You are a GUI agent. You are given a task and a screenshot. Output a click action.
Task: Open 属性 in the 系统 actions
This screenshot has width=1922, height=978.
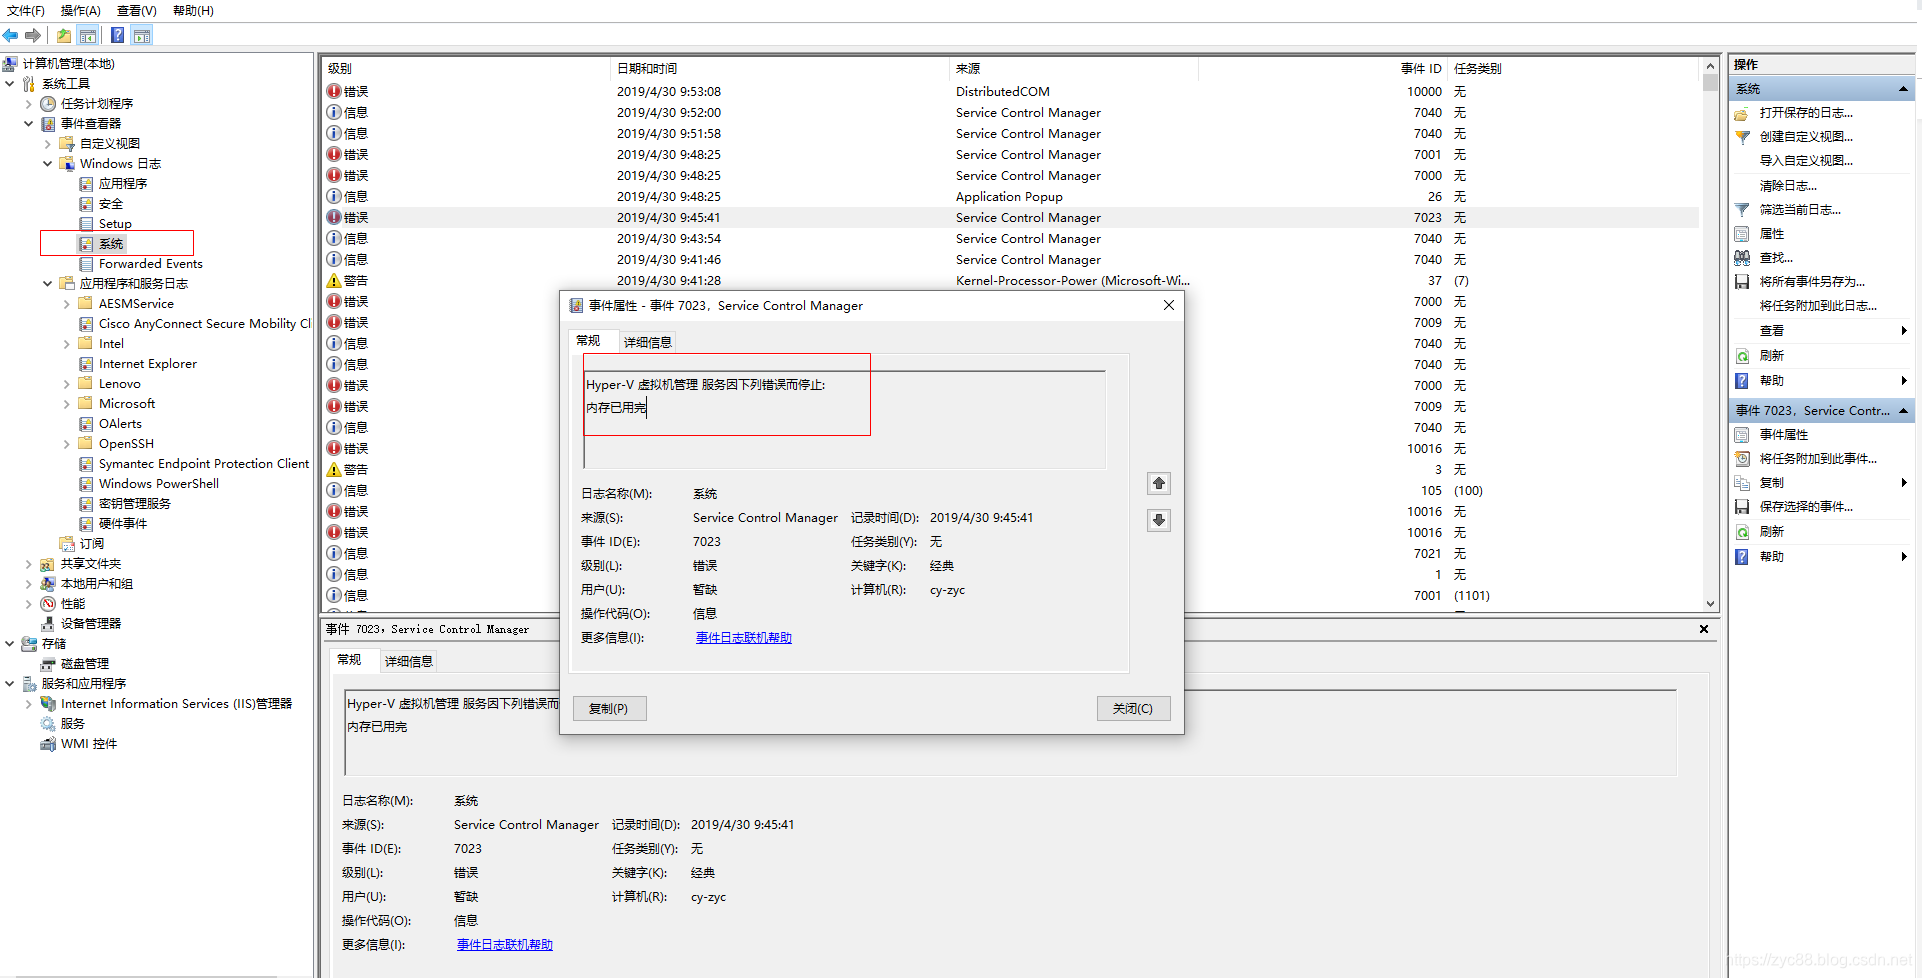tap(1772, 234)
